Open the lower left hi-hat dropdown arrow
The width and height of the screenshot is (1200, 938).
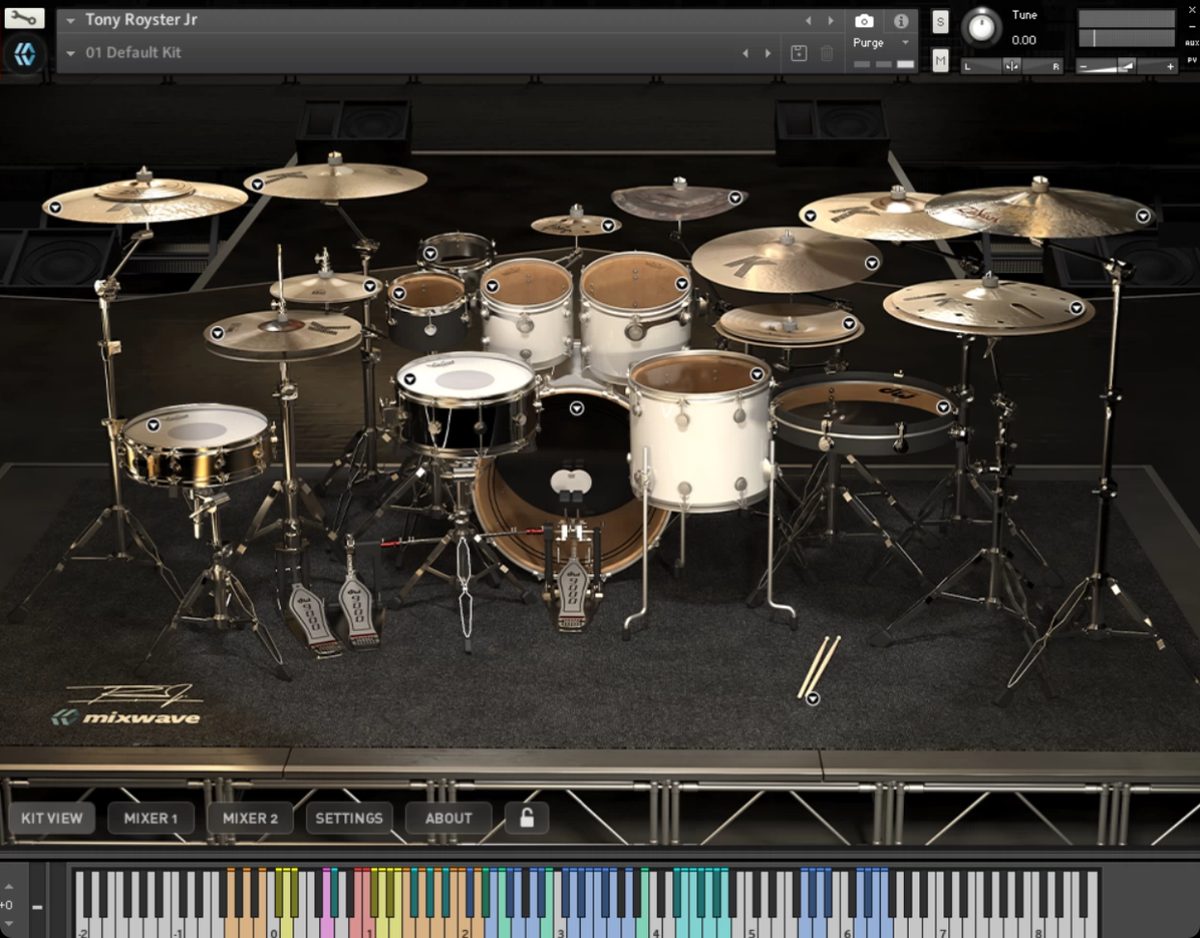pos(217,333)
